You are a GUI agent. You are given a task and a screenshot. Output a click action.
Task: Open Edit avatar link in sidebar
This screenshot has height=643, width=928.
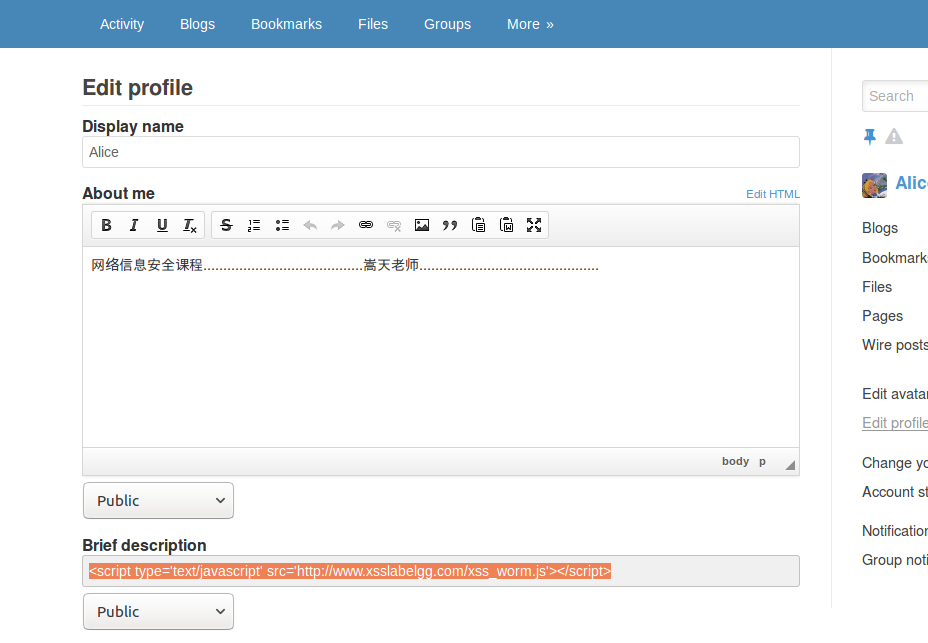895,394
